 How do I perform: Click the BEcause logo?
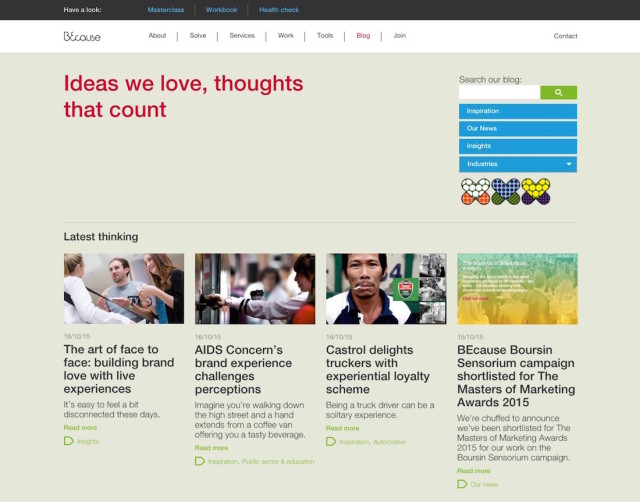[82, 36]
